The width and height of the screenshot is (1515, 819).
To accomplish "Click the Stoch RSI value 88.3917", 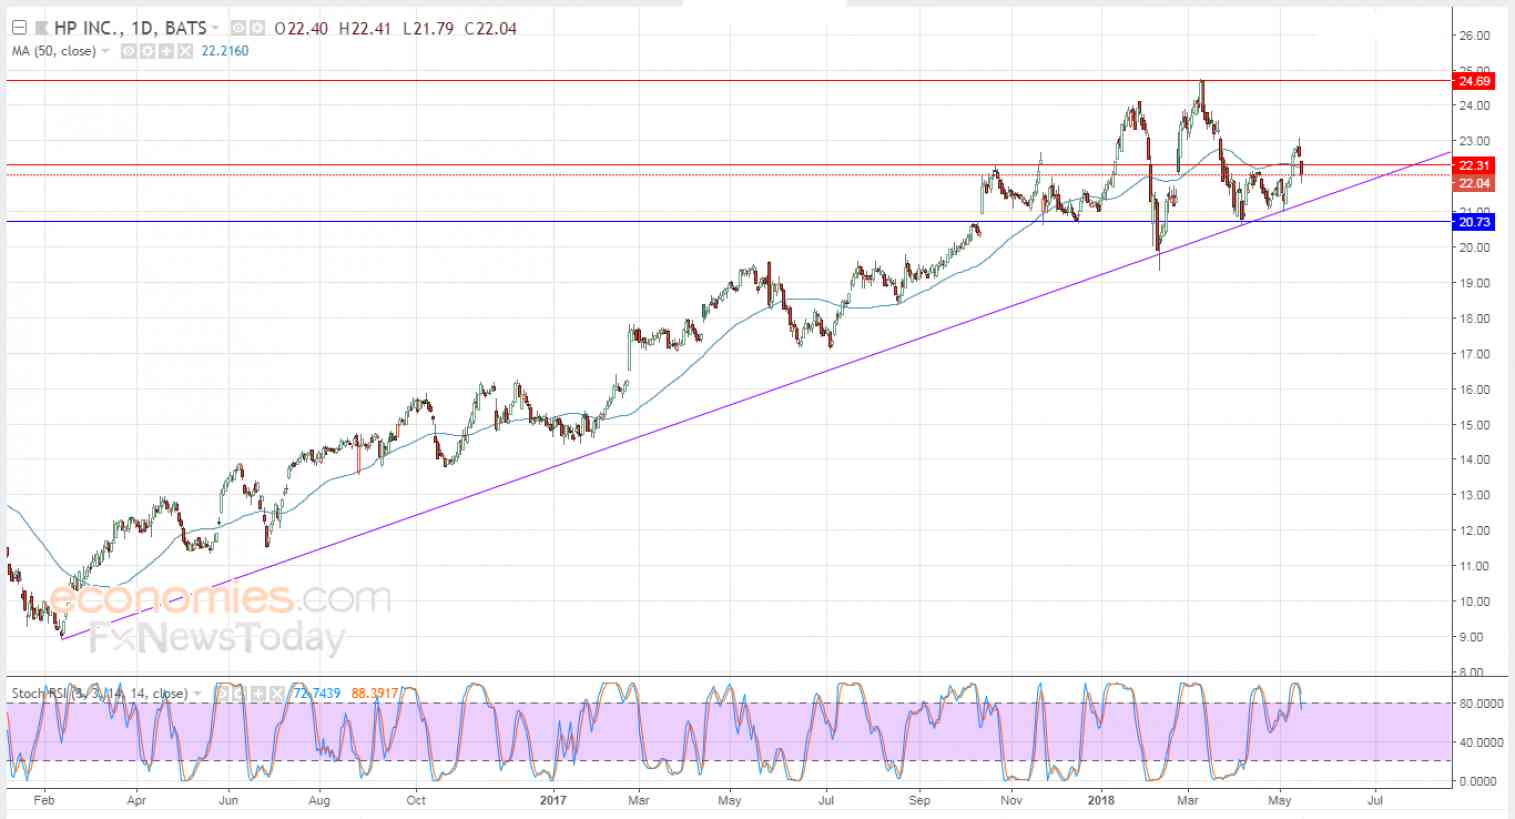I will (x=375, y=693).
